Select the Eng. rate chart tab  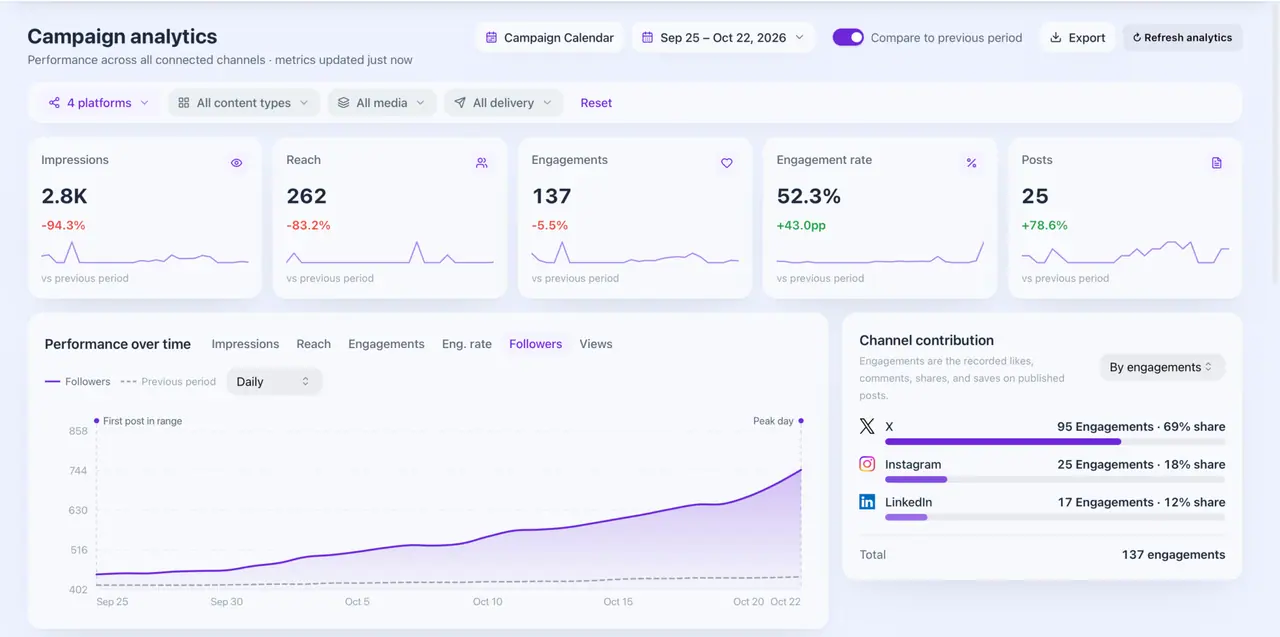coord(467,344)
